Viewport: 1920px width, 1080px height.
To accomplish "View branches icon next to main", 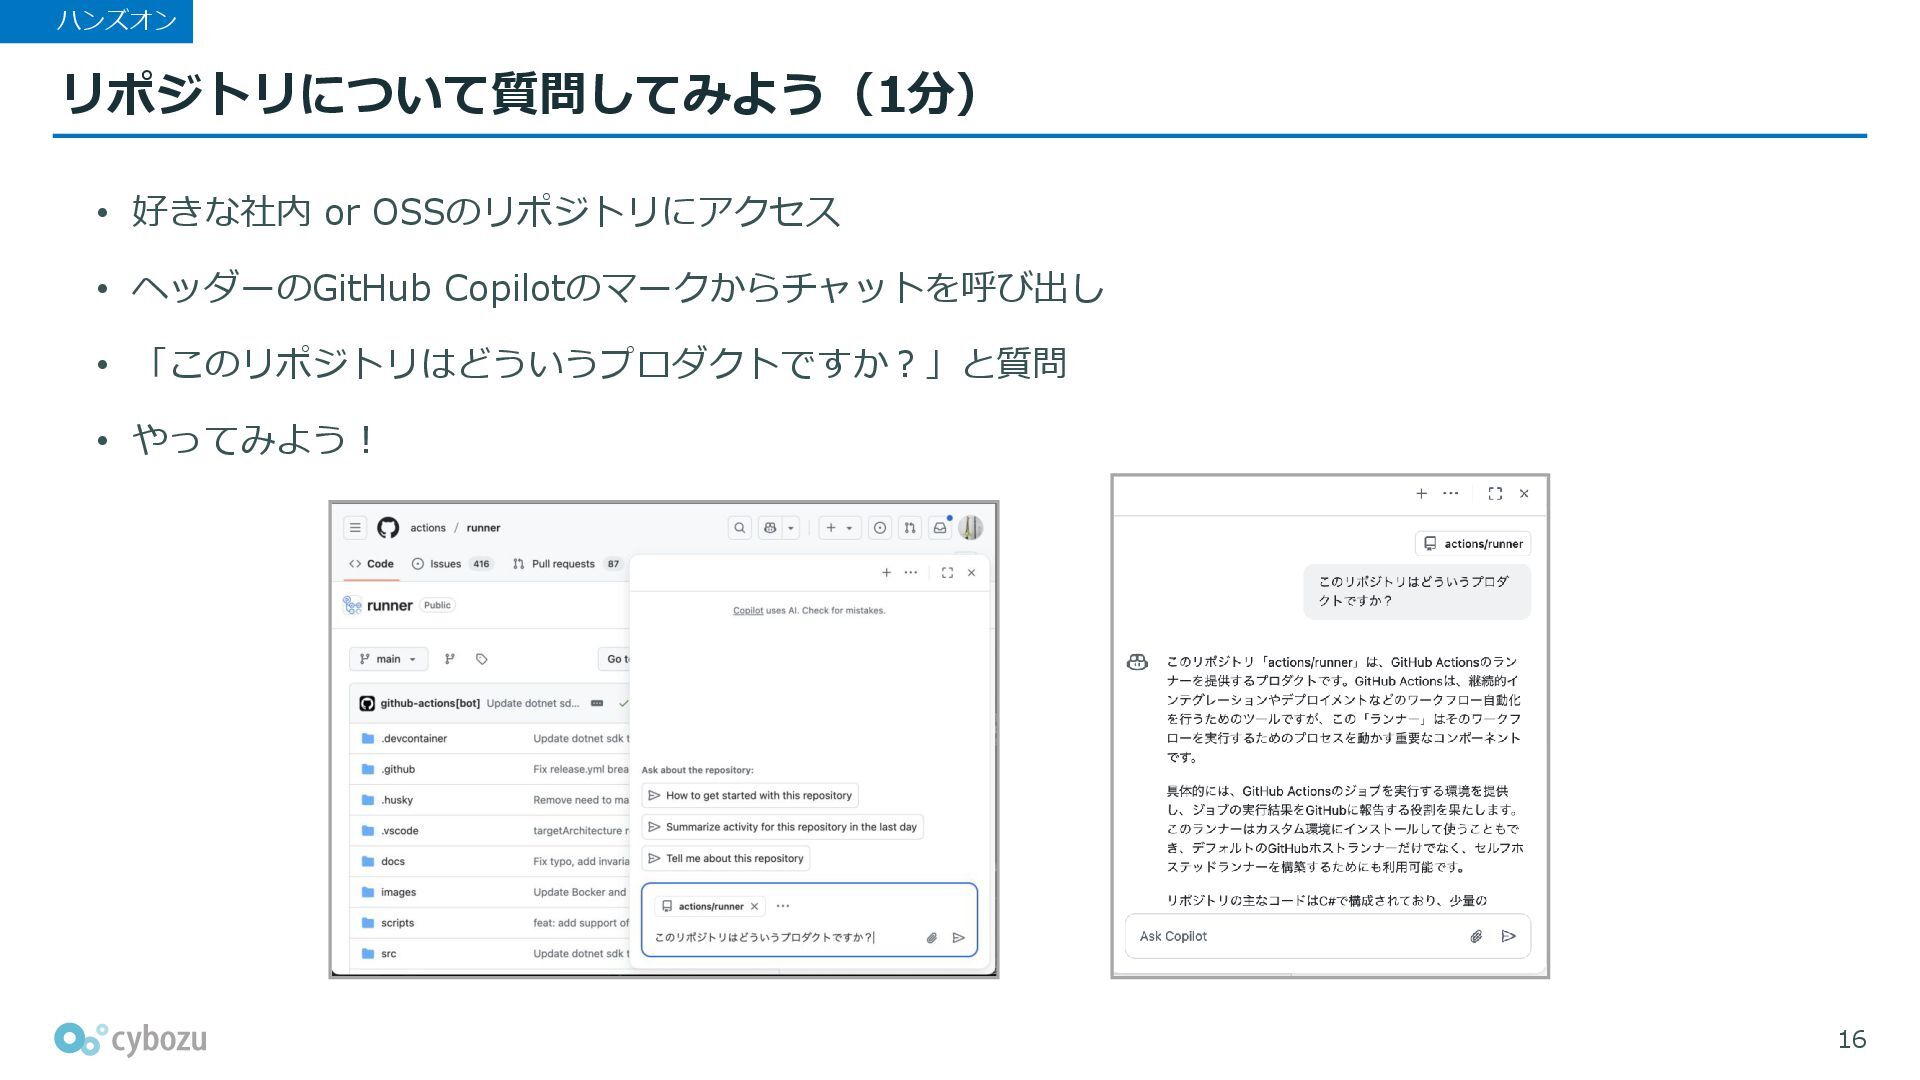I will click(450, 659).
